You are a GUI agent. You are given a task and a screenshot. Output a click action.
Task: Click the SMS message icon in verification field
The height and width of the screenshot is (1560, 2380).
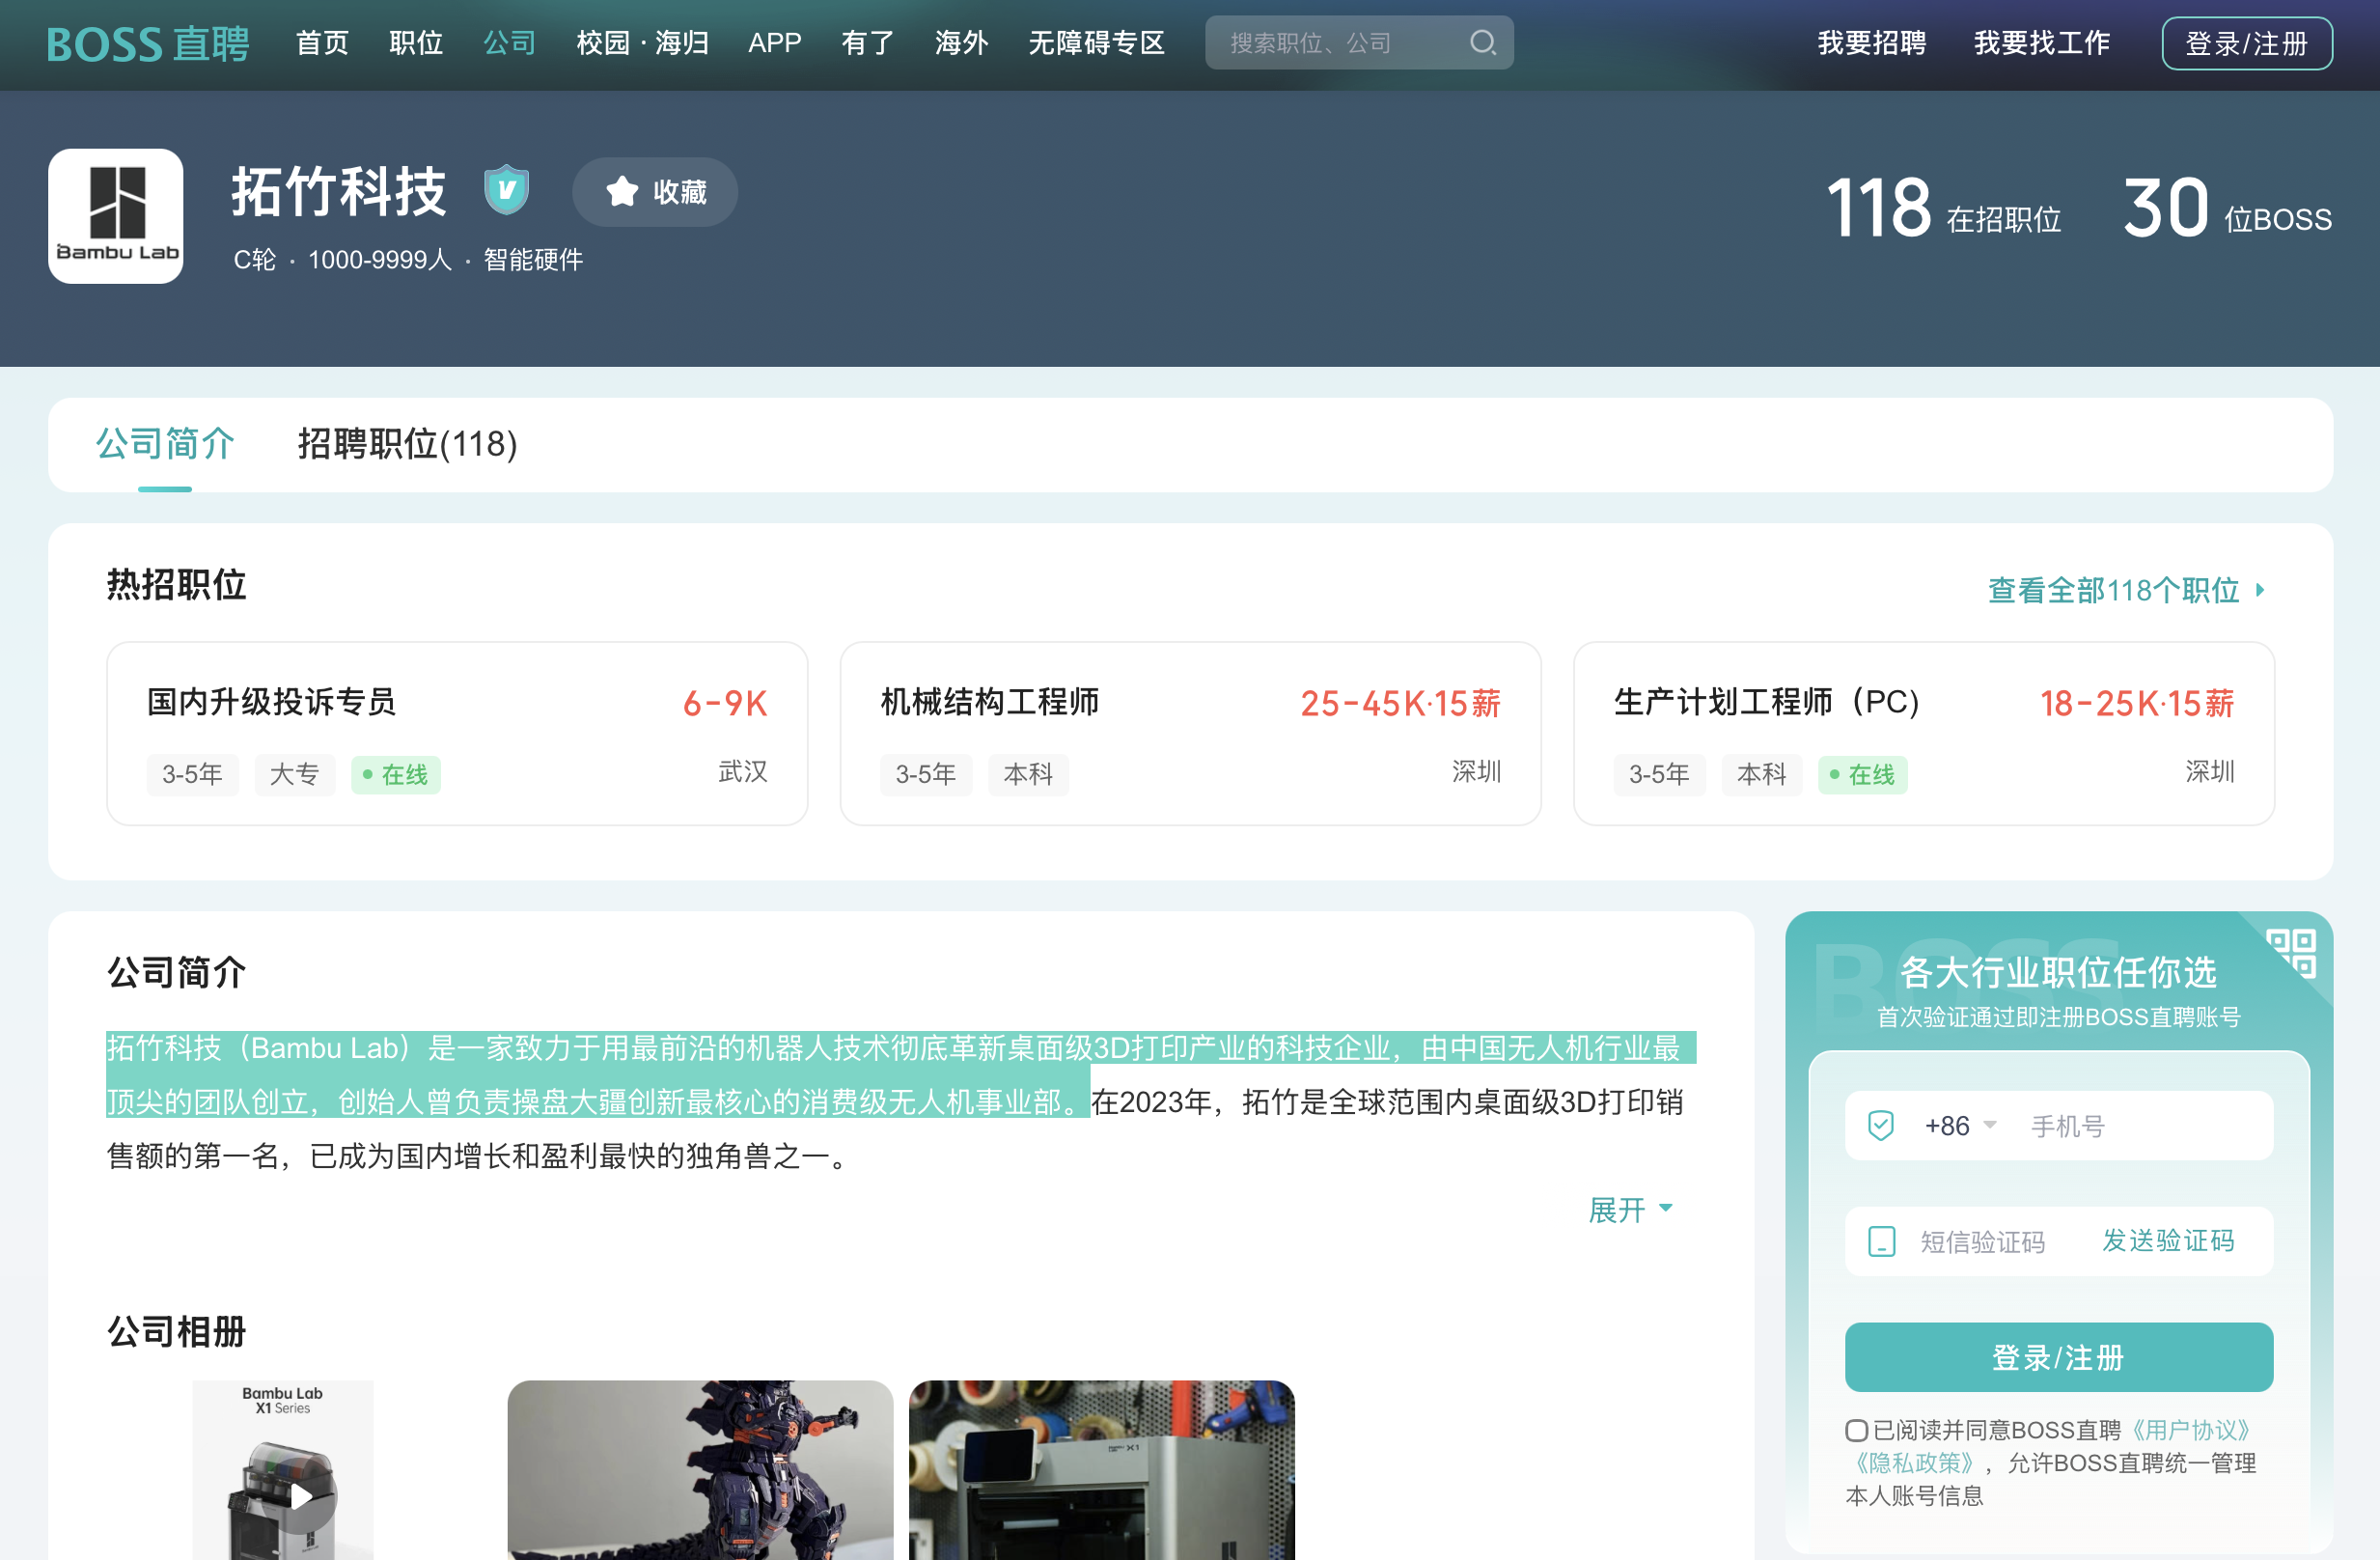tap(1883, 1242)
